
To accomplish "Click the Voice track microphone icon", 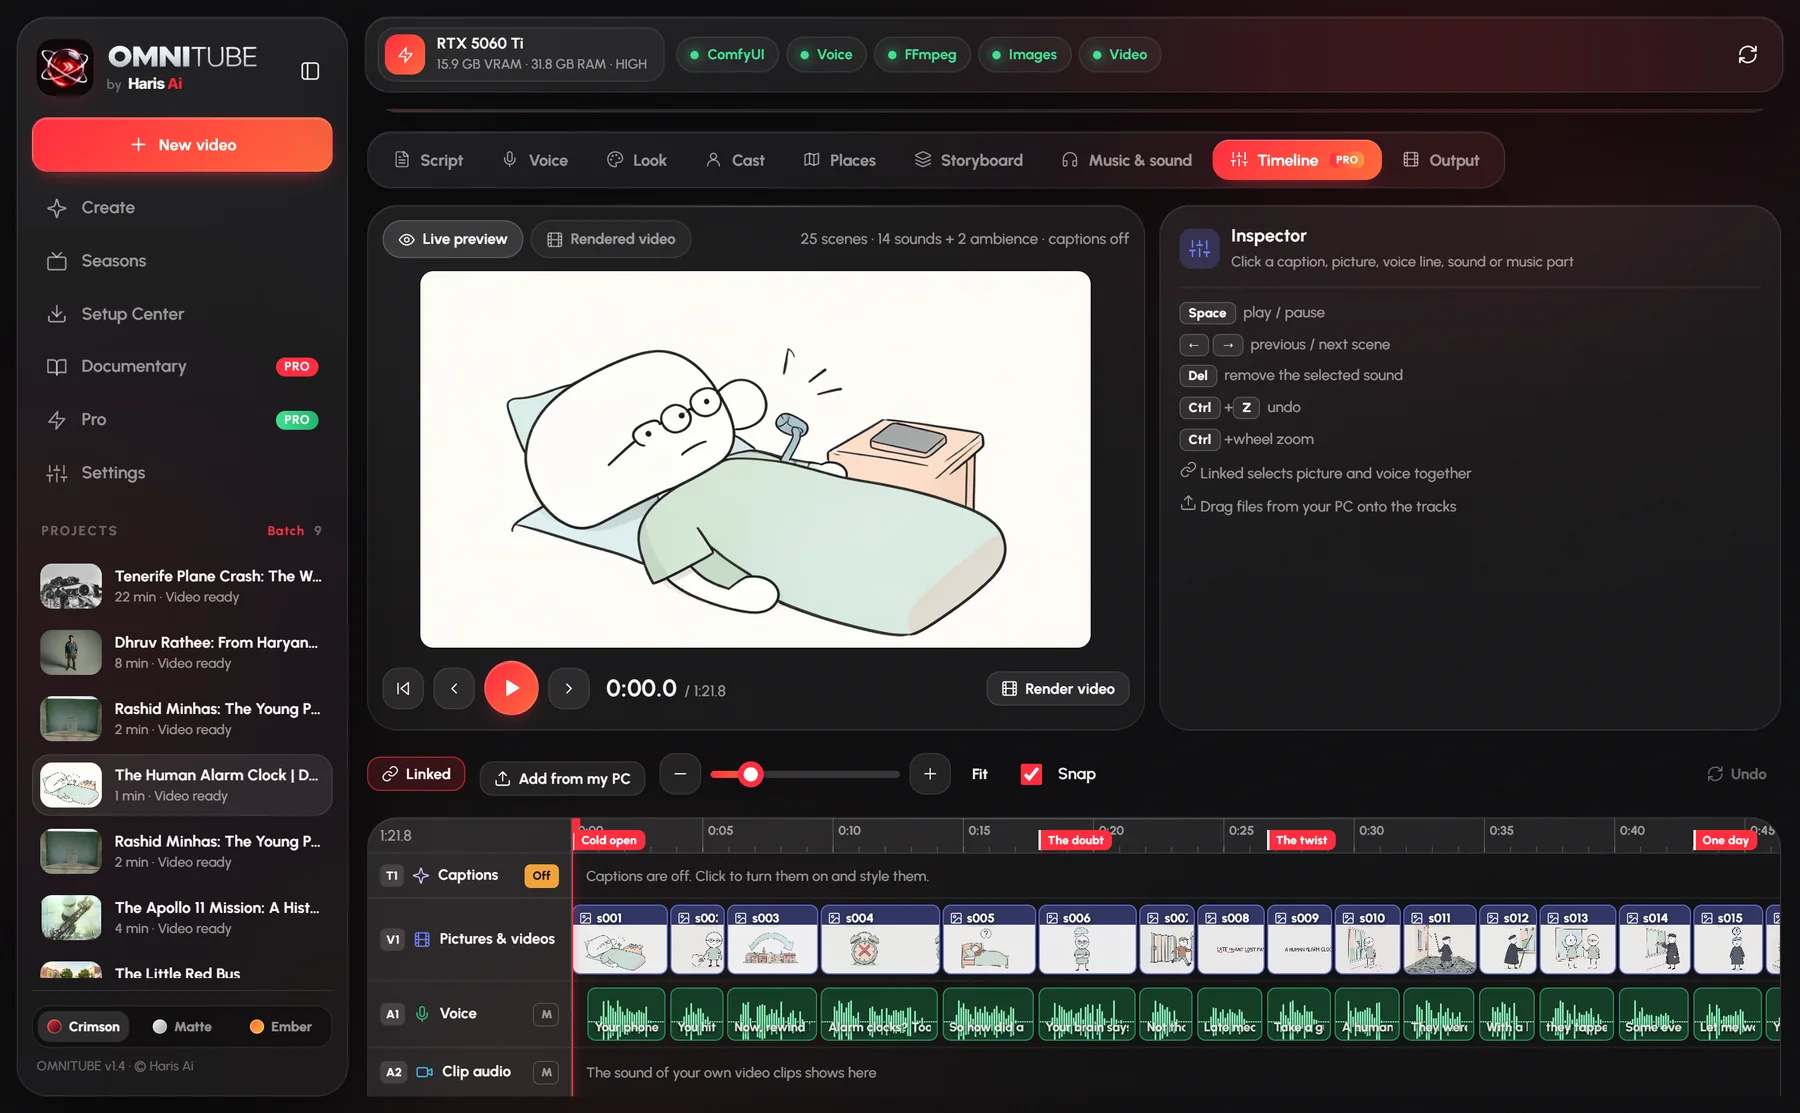I will click(x=422, y=1013).
